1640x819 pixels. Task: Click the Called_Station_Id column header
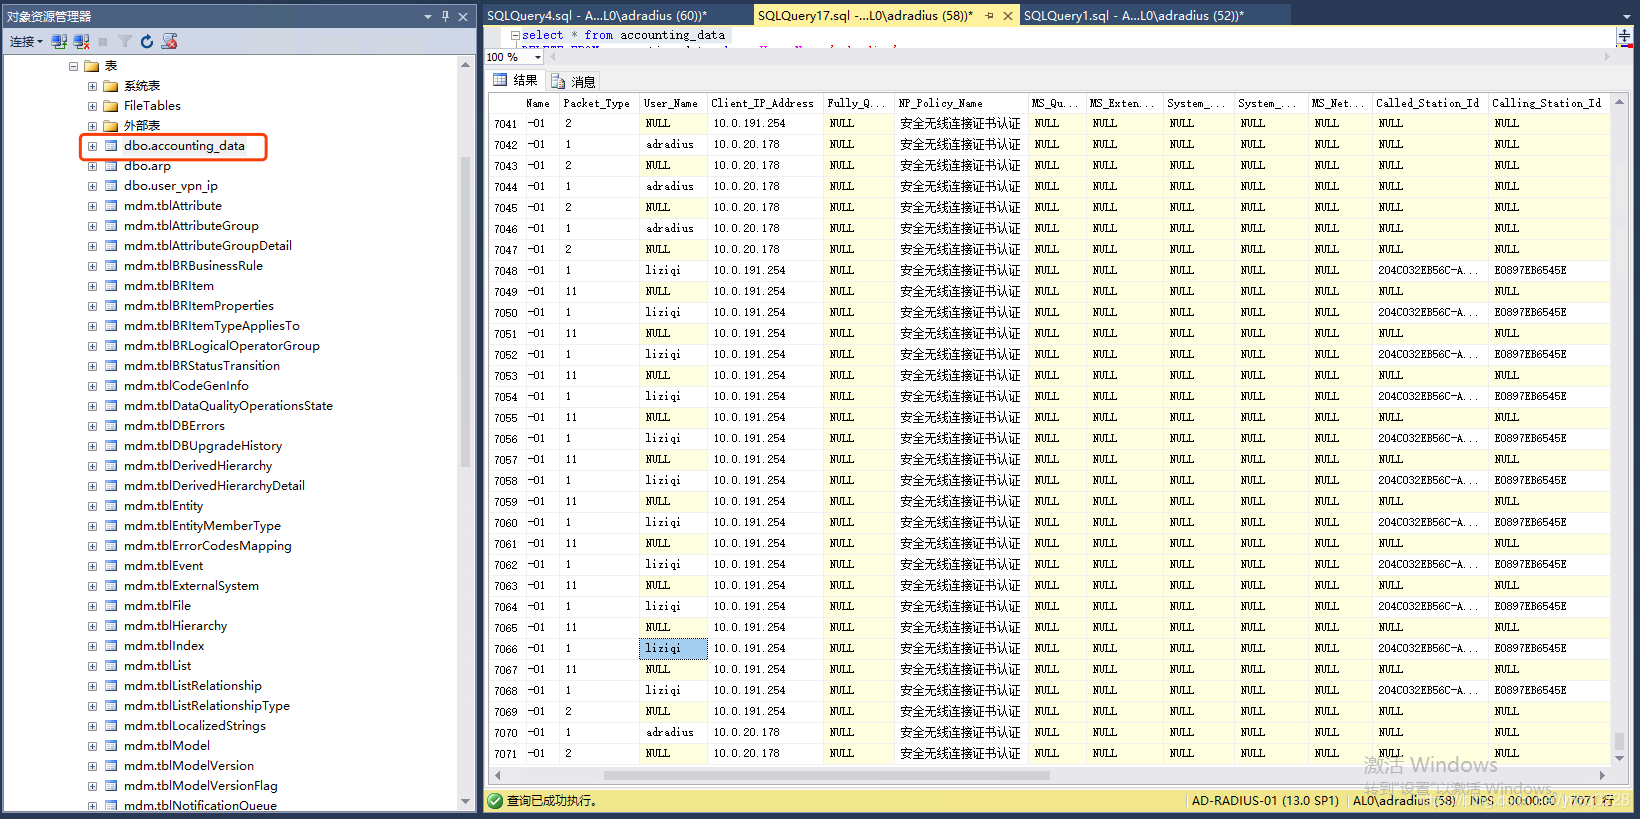pyautogui.click(x=1428, y=103)
